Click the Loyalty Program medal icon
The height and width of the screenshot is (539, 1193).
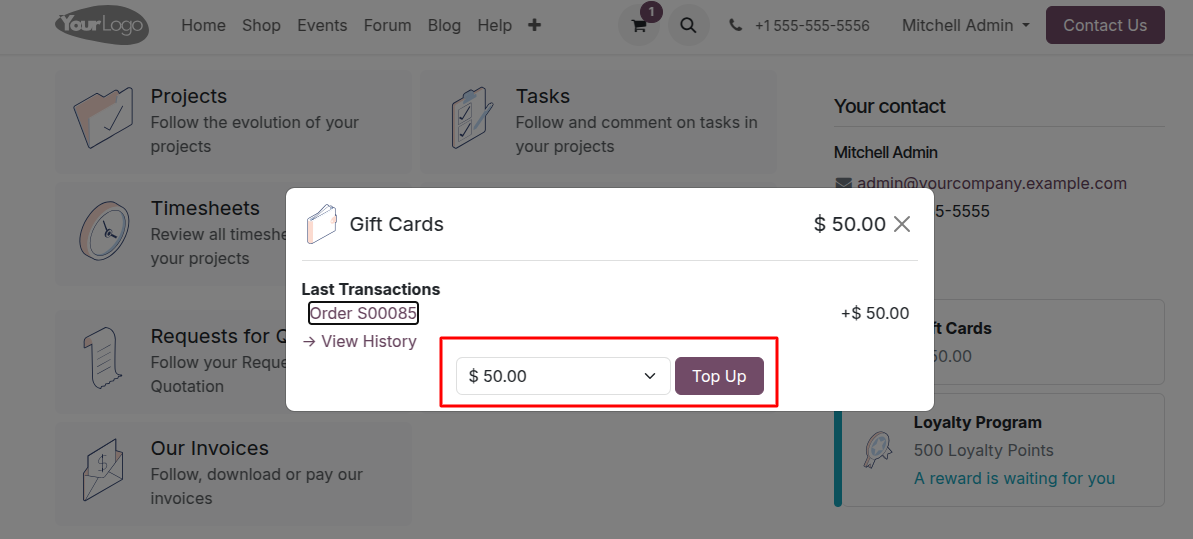(877, 450)
